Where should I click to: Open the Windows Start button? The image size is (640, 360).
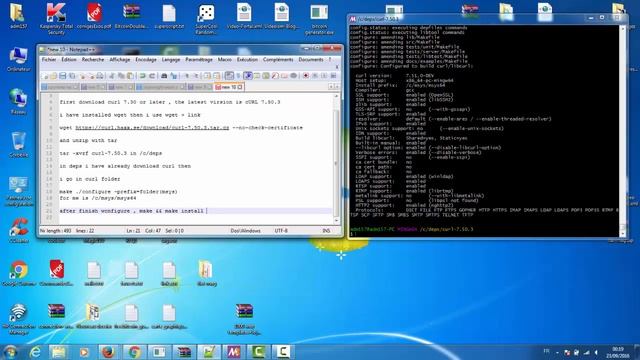tap(10, 352)
